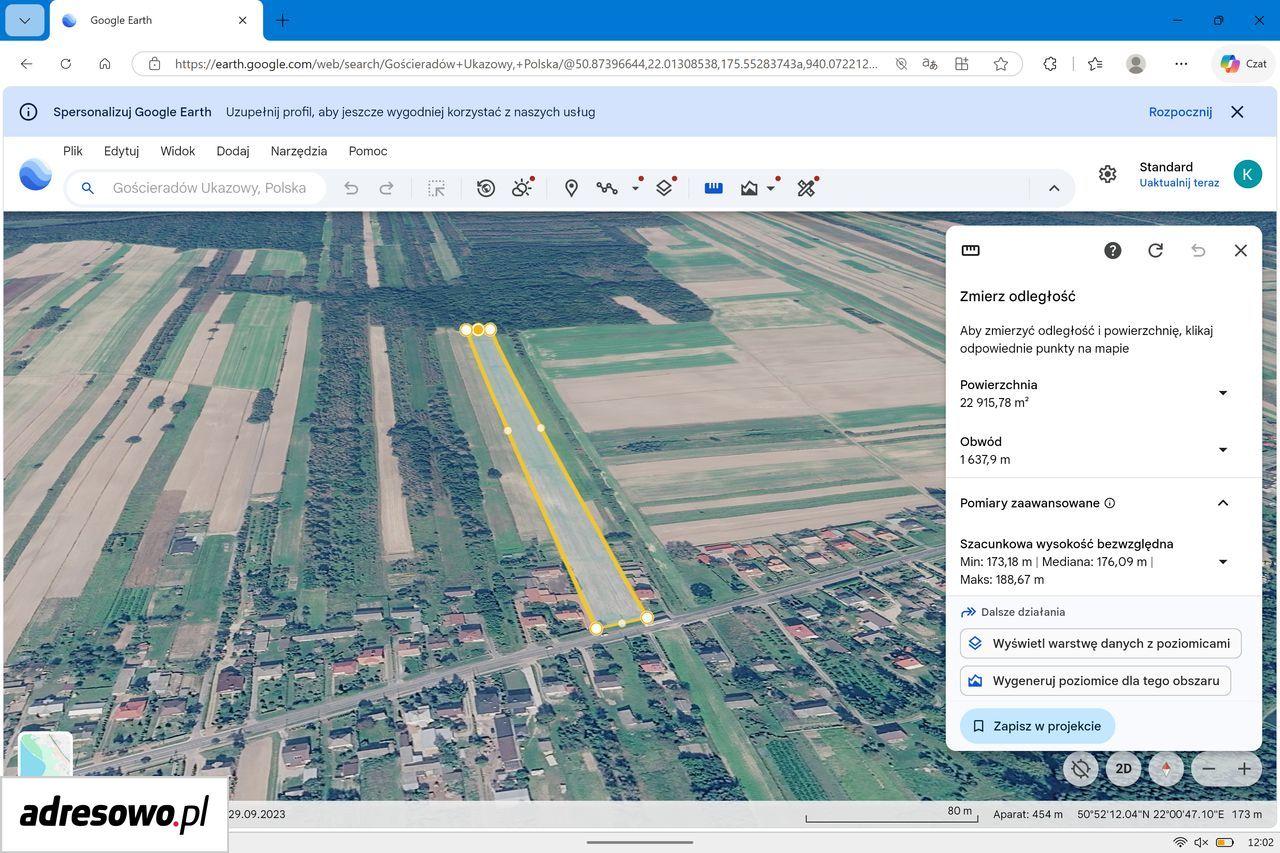Open the Plik menu
The width and height of the screenshot is (1280, 853).
pyautogui.click(x=73, y=151)
